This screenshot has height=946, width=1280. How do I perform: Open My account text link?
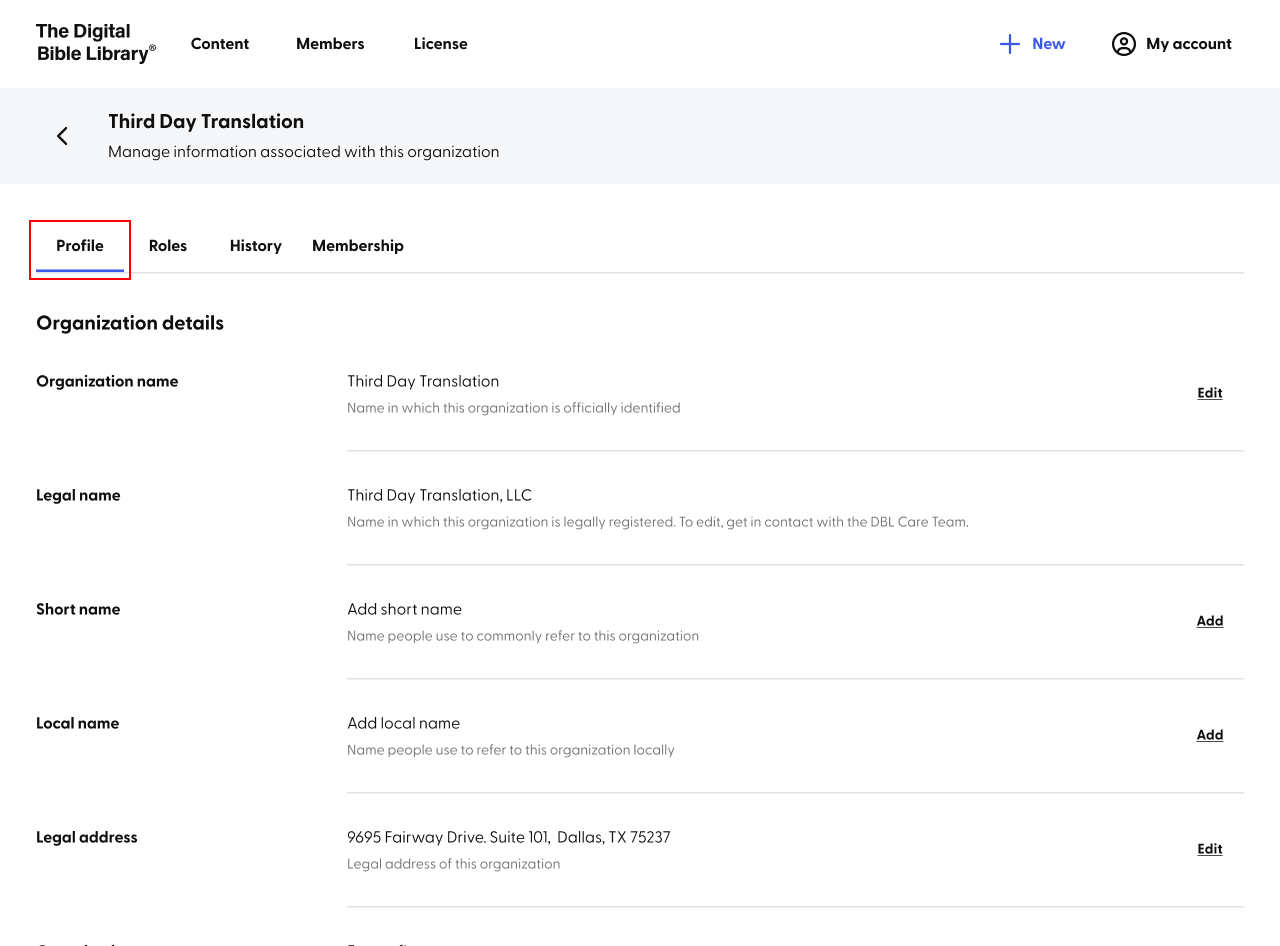pos(1189,44)
